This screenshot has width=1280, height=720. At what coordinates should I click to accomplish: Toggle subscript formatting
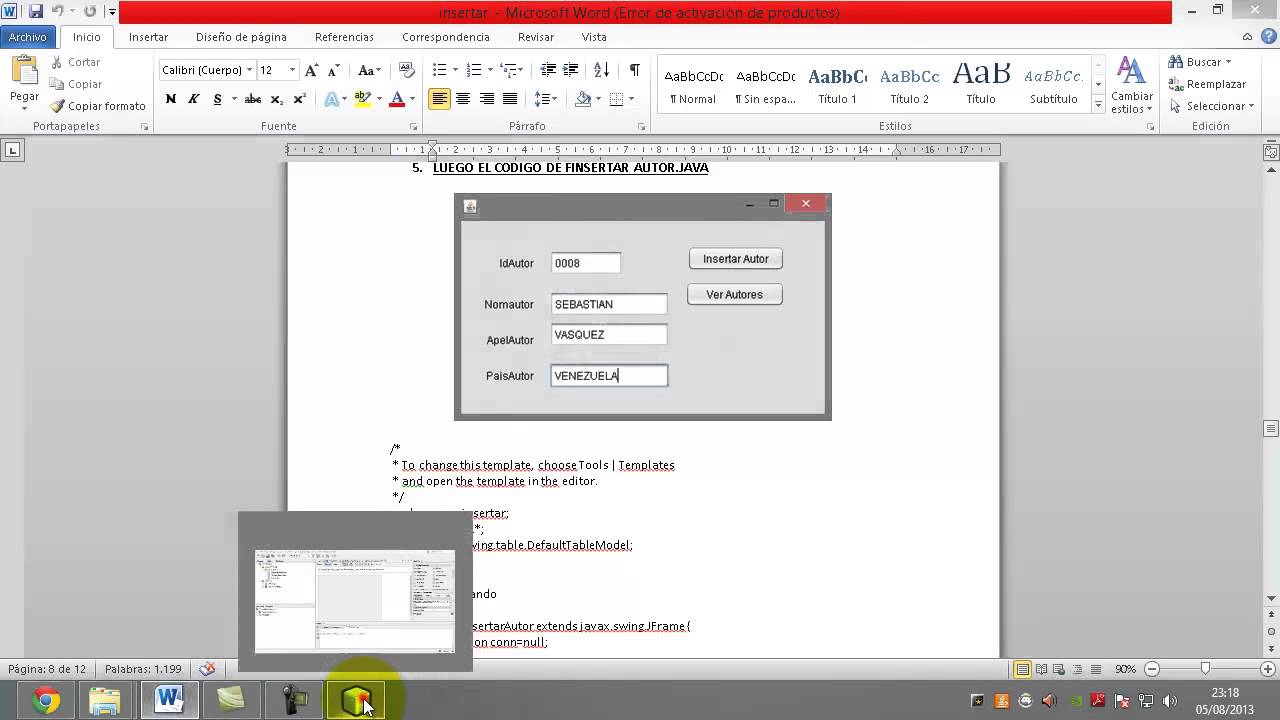[x=277, y=99]
